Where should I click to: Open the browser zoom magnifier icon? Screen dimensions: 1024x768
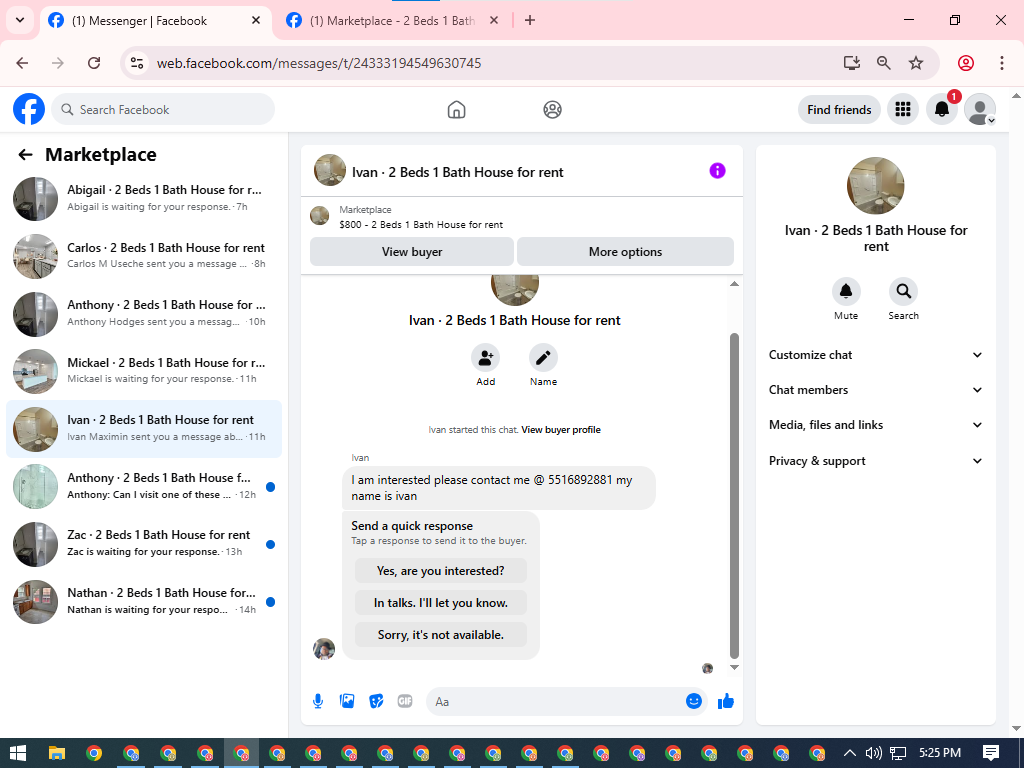(884, 63)
